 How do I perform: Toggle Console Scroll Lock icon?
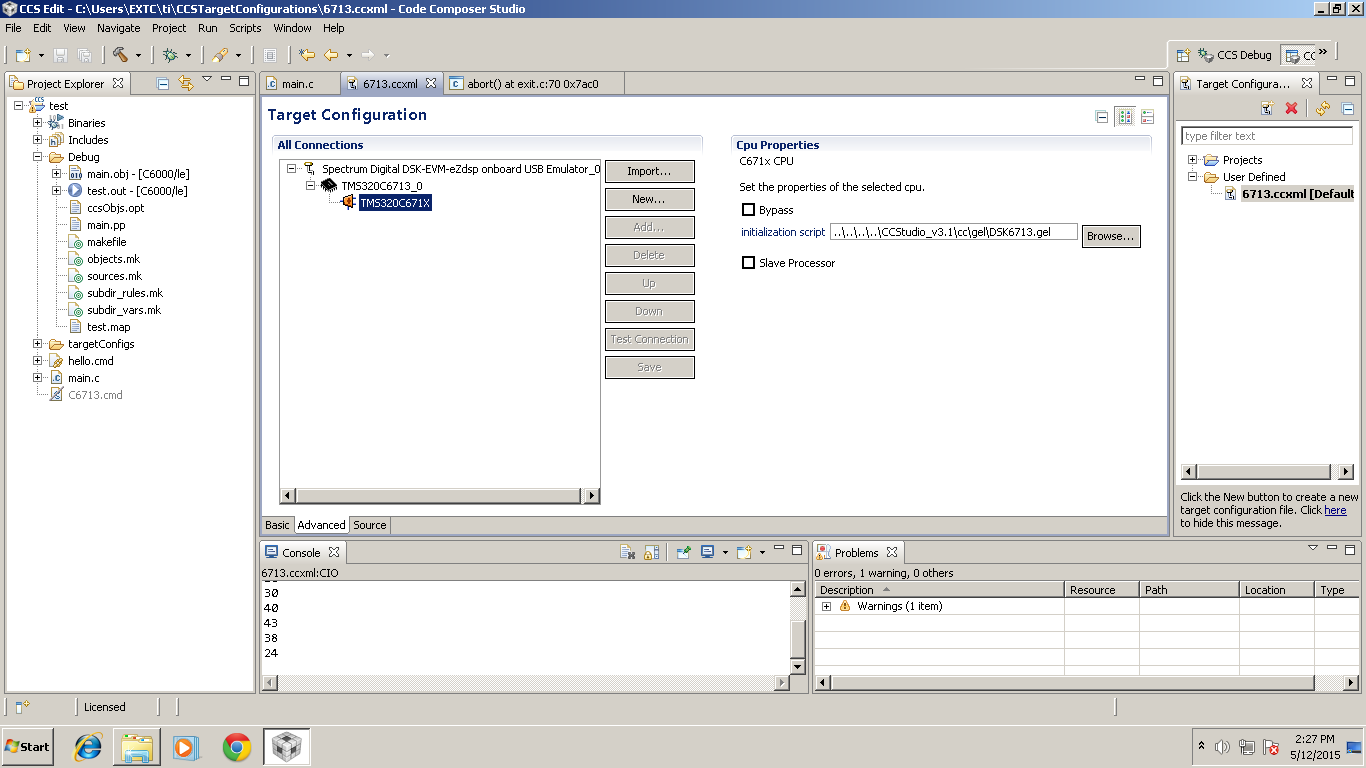click(651, 552)
